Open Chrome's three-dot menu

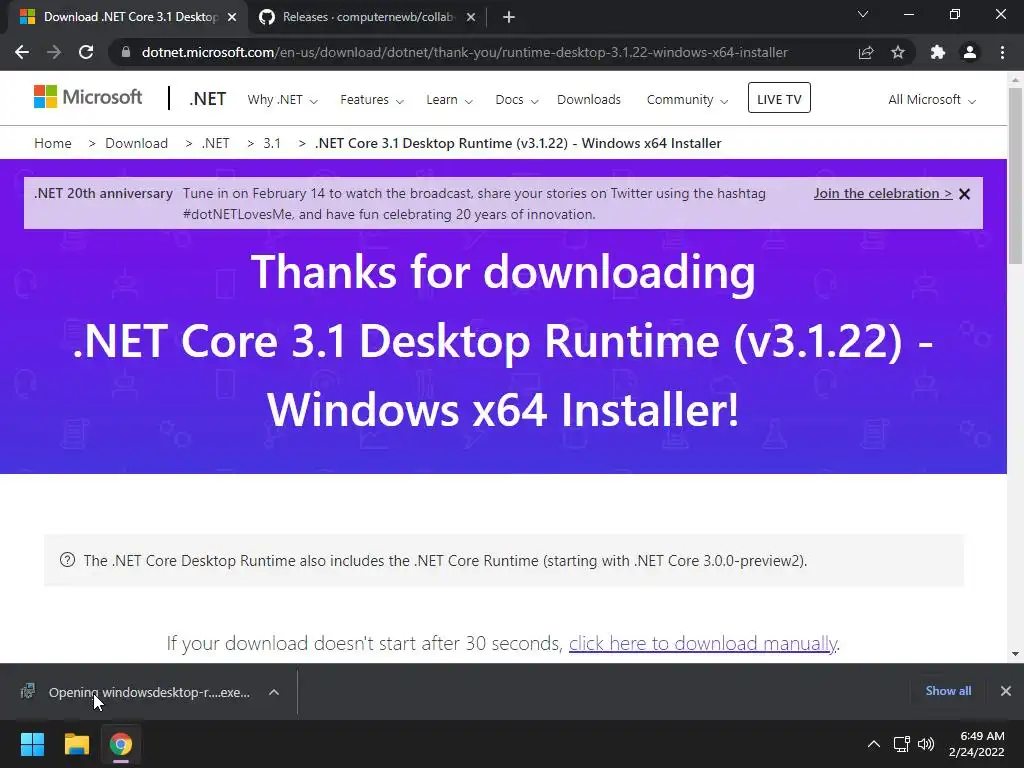coord(1002,52)
